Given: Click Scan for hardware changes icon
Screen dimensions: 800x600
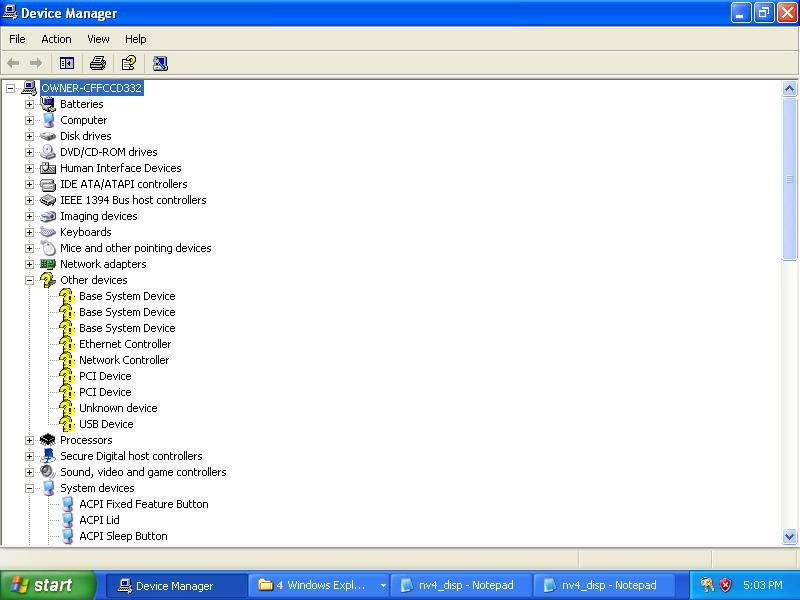Looking at the screenshot, I should click(160, 63).
